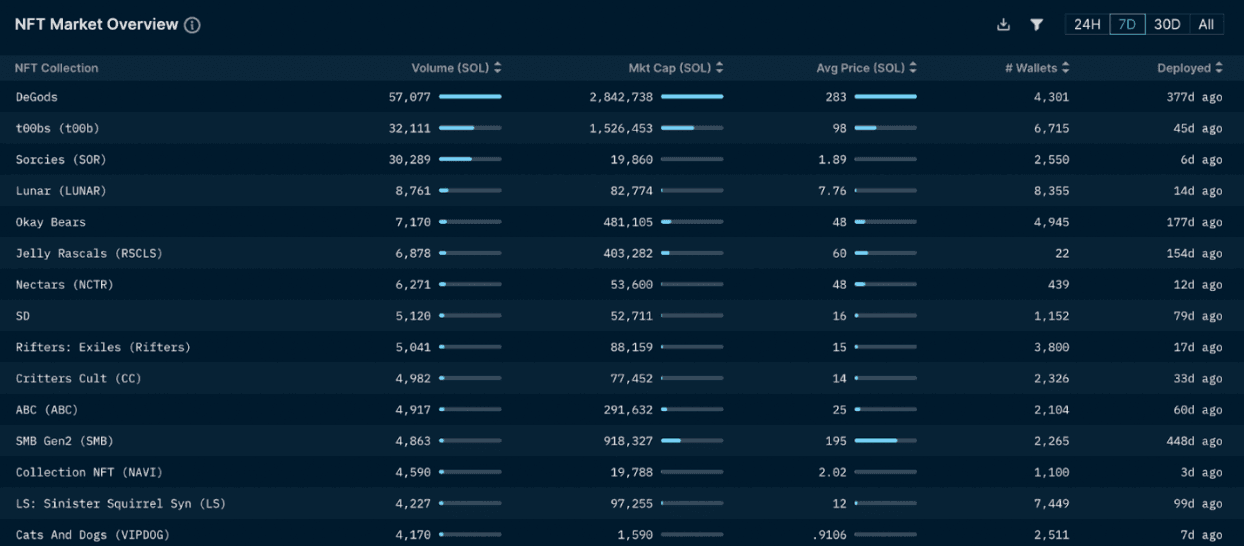This screenshot has width=1244, height=546.
Task: Show All timeframe data
Action: pyautogui.click(x=1206, y=25)
